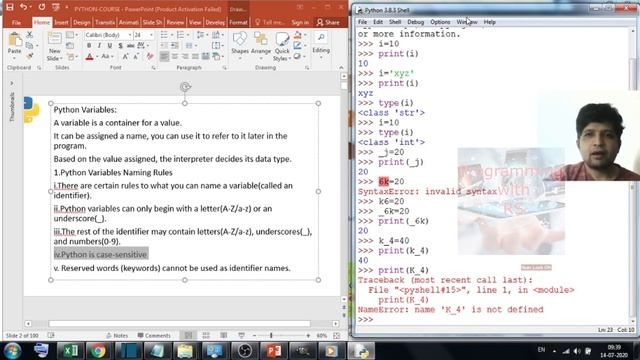Apply the Format Painter brush
The image size is (640, 360).
click(x=29, y=56)
